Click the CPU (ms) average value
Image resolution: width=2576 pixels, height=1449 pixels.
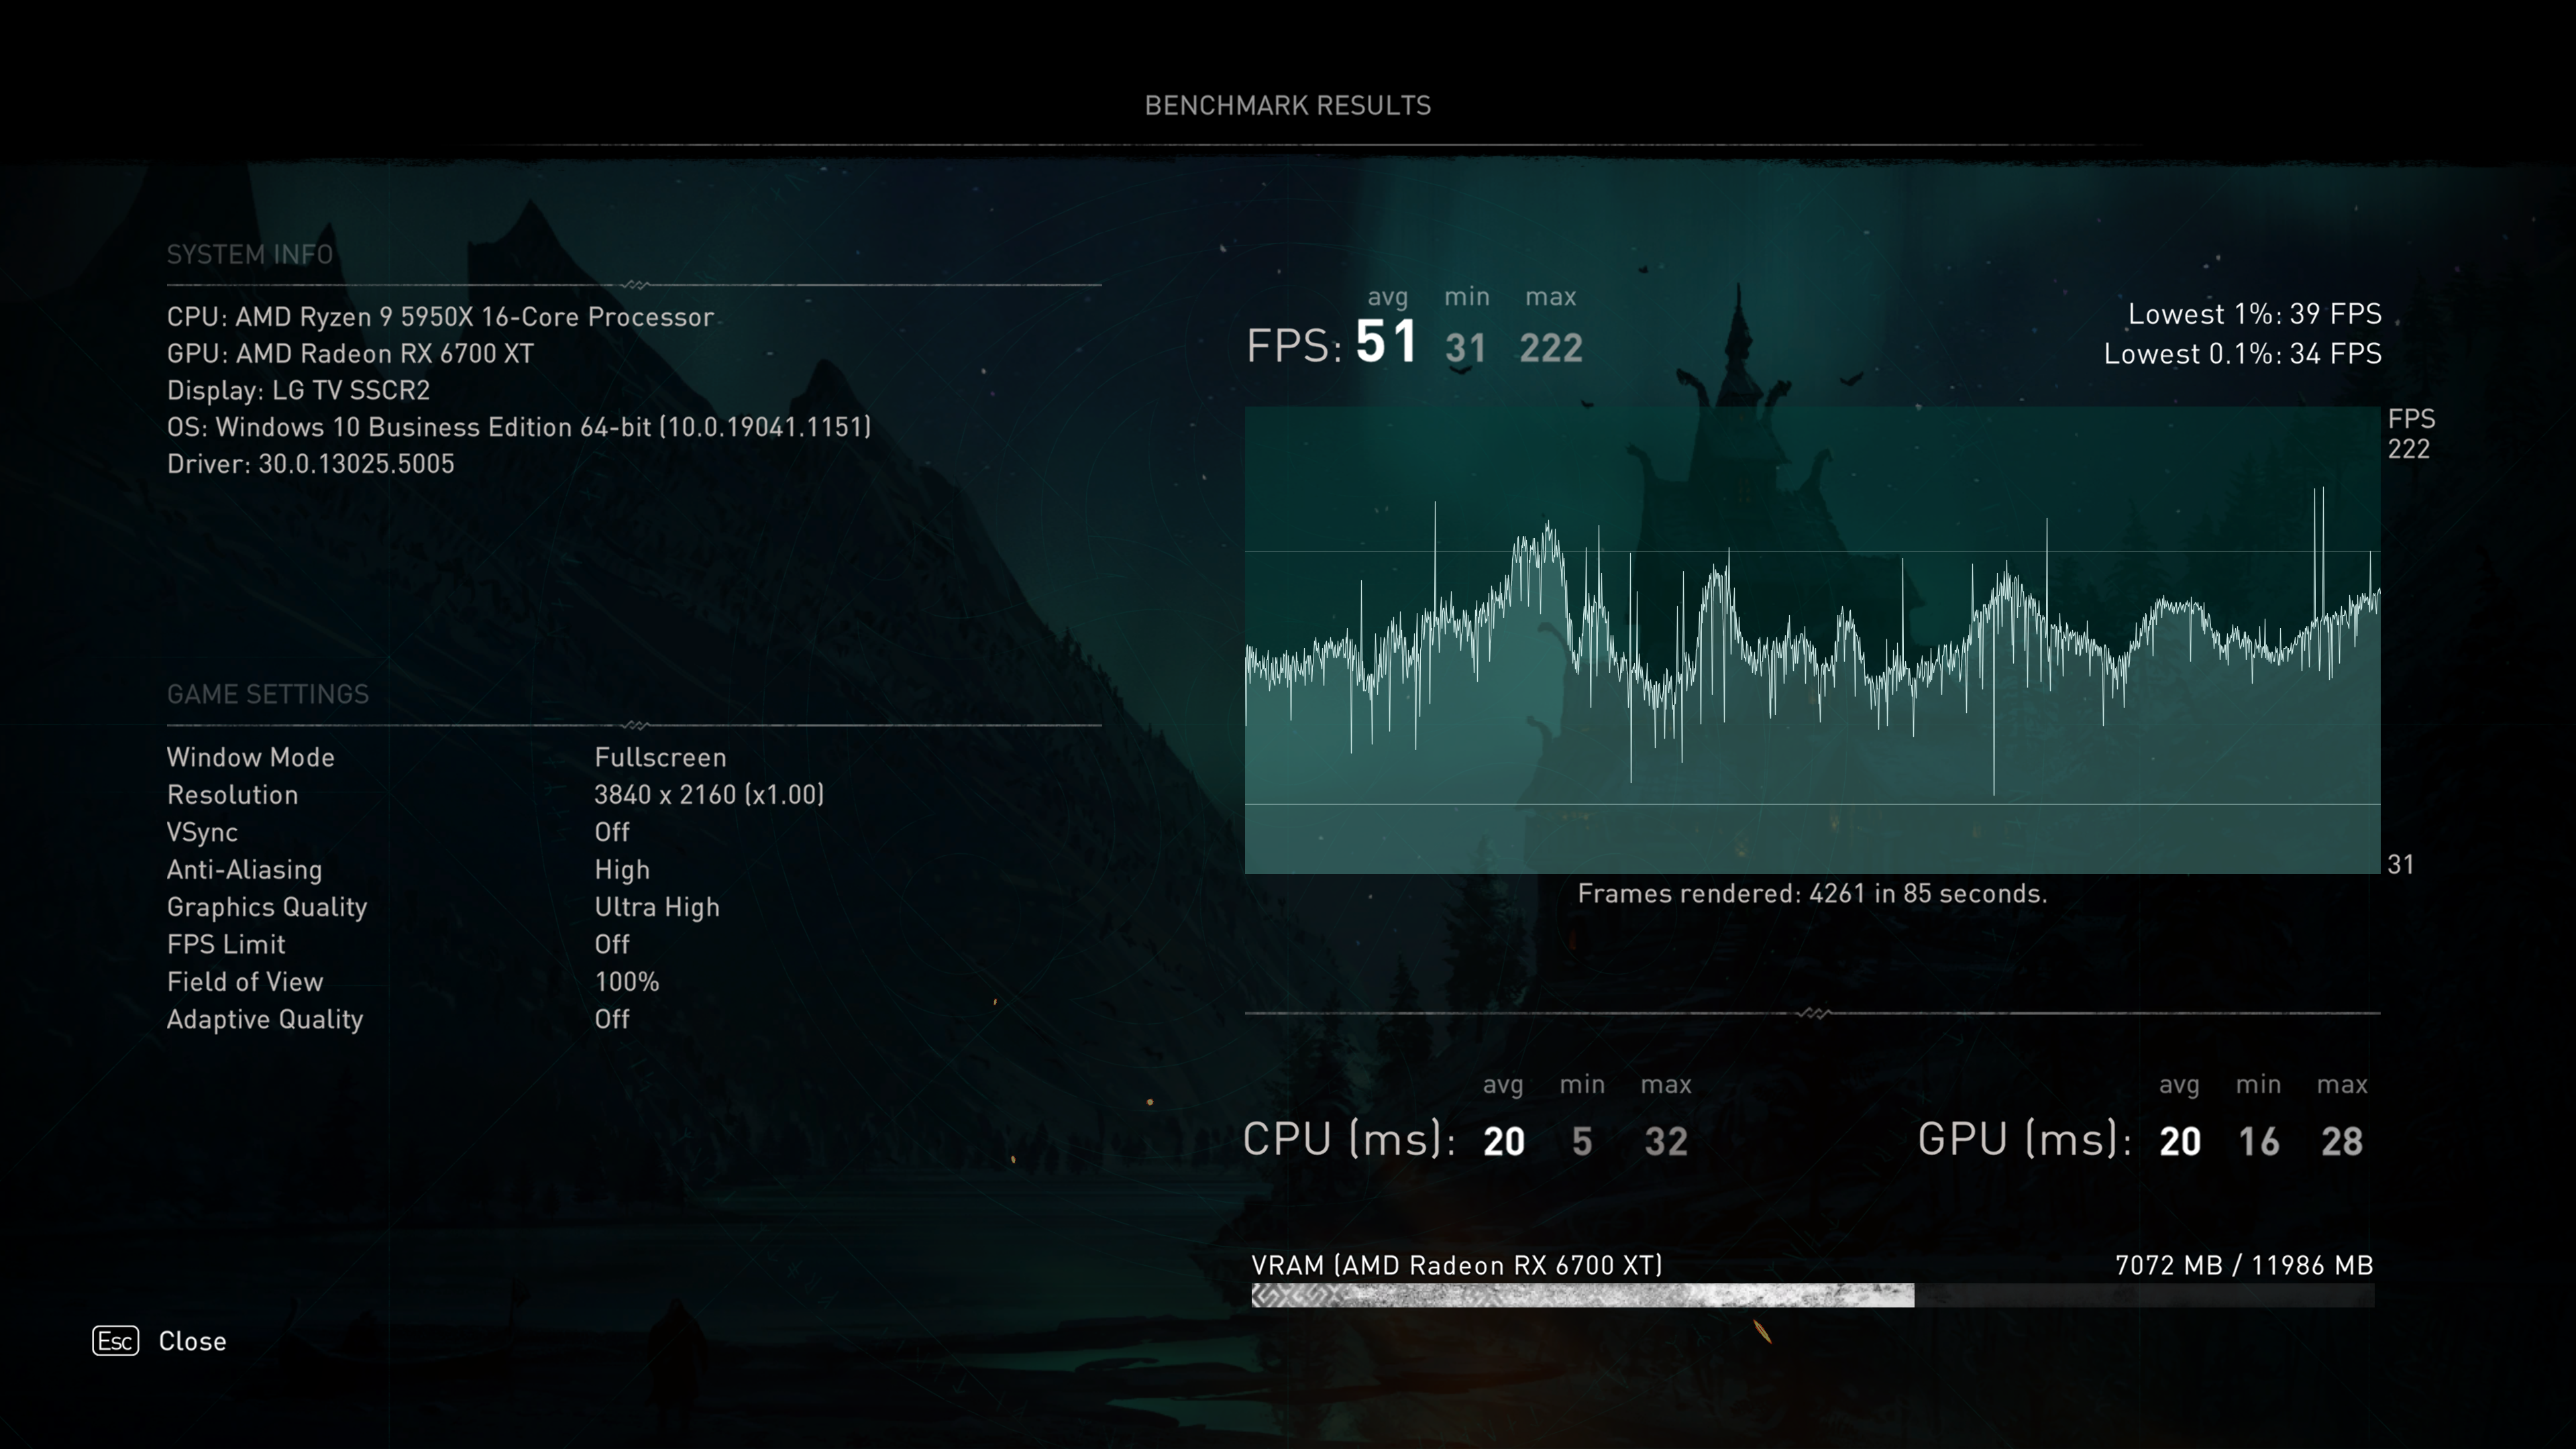(x=1504, y=1142)
